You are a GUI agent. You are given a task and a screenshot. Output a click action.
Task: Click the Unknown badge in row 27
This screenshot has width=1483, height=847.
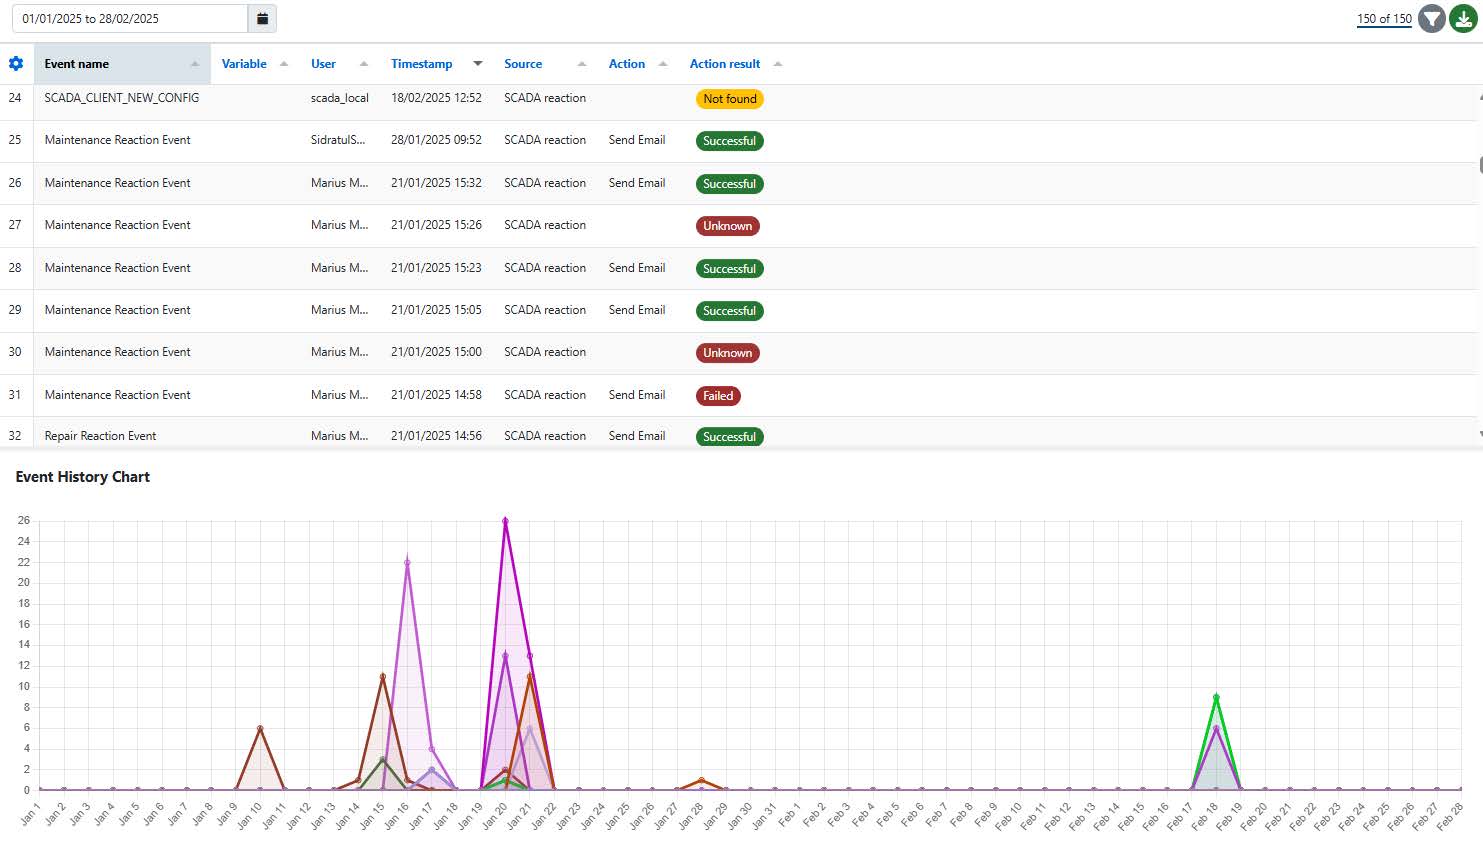click(728, 226)
